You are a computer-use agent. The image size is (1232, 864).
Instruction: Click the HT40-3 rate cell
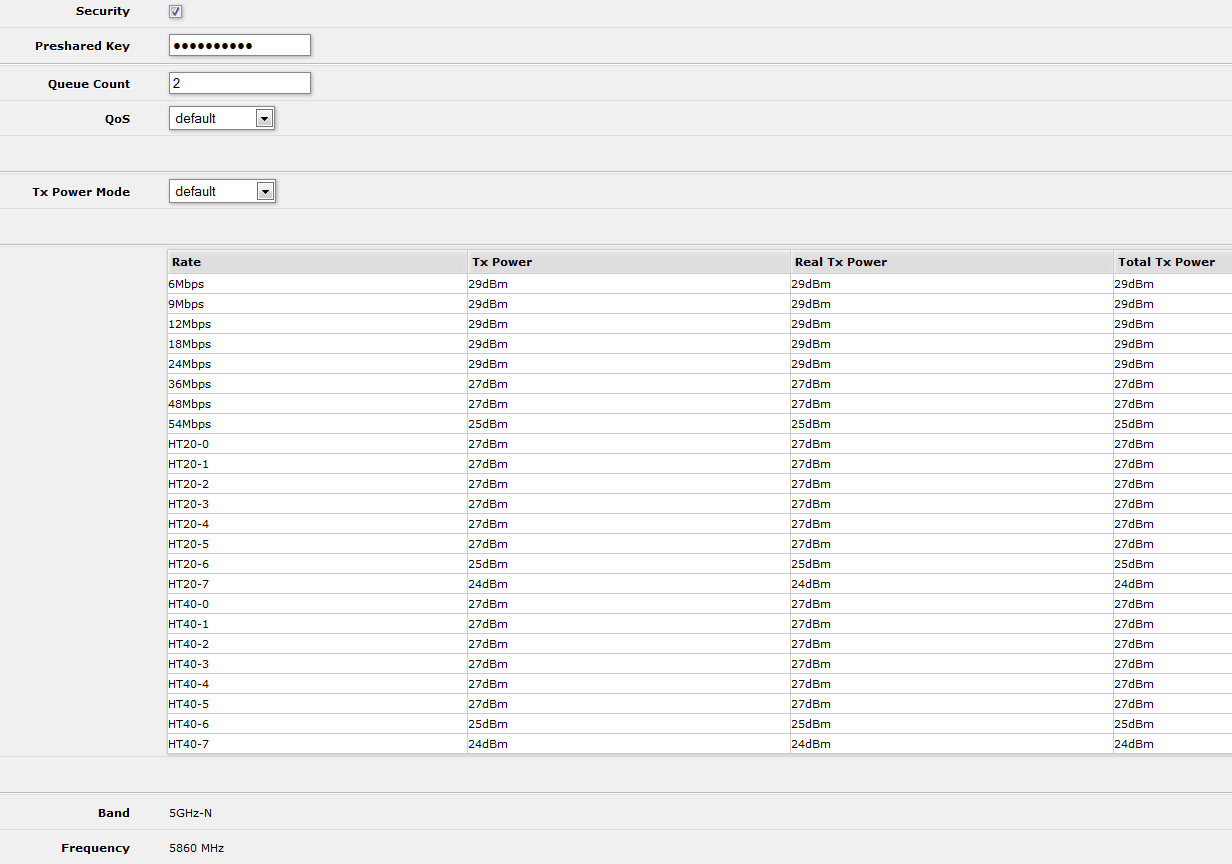click(x=317, y=664)
